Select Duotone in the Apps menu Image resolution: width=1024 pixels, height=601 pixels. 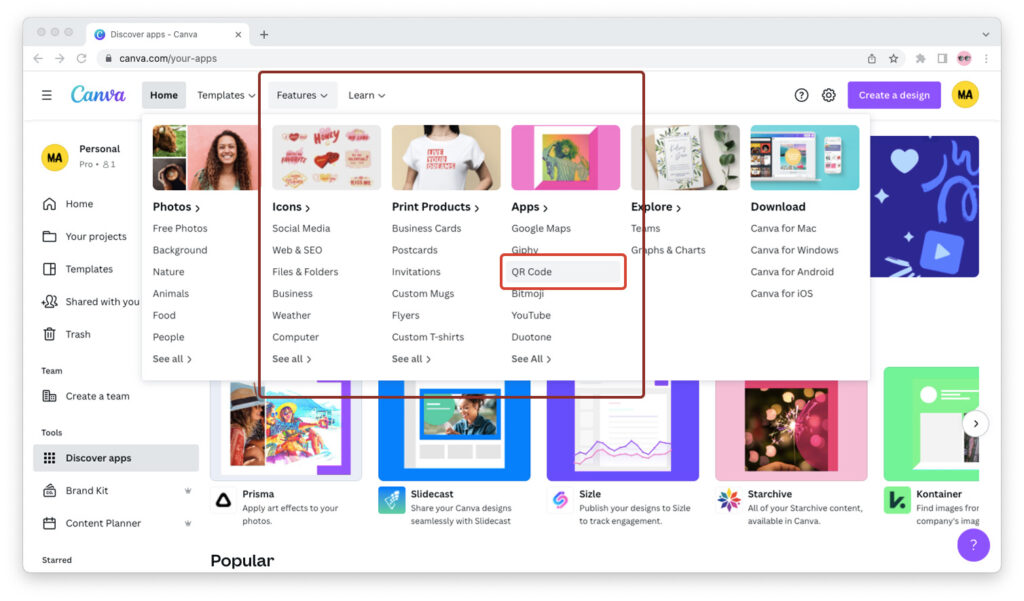point(531,337)
